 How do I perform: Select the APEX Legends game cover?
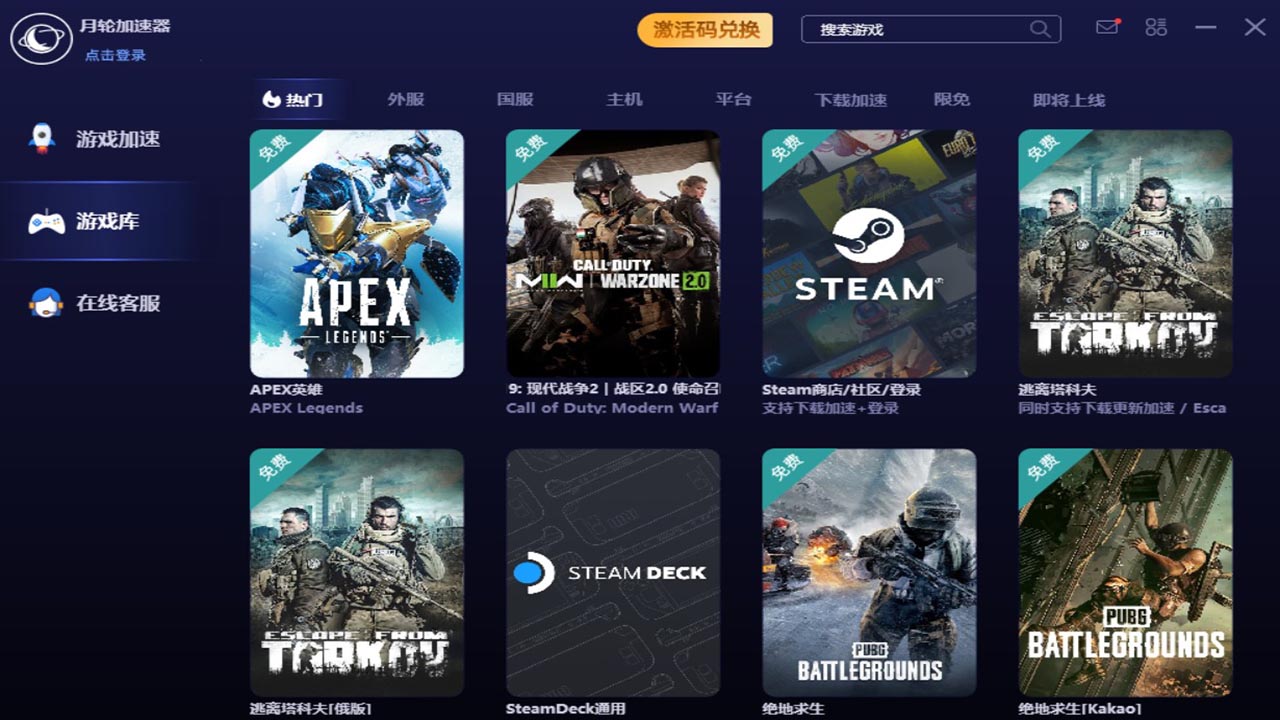point(357,254)
